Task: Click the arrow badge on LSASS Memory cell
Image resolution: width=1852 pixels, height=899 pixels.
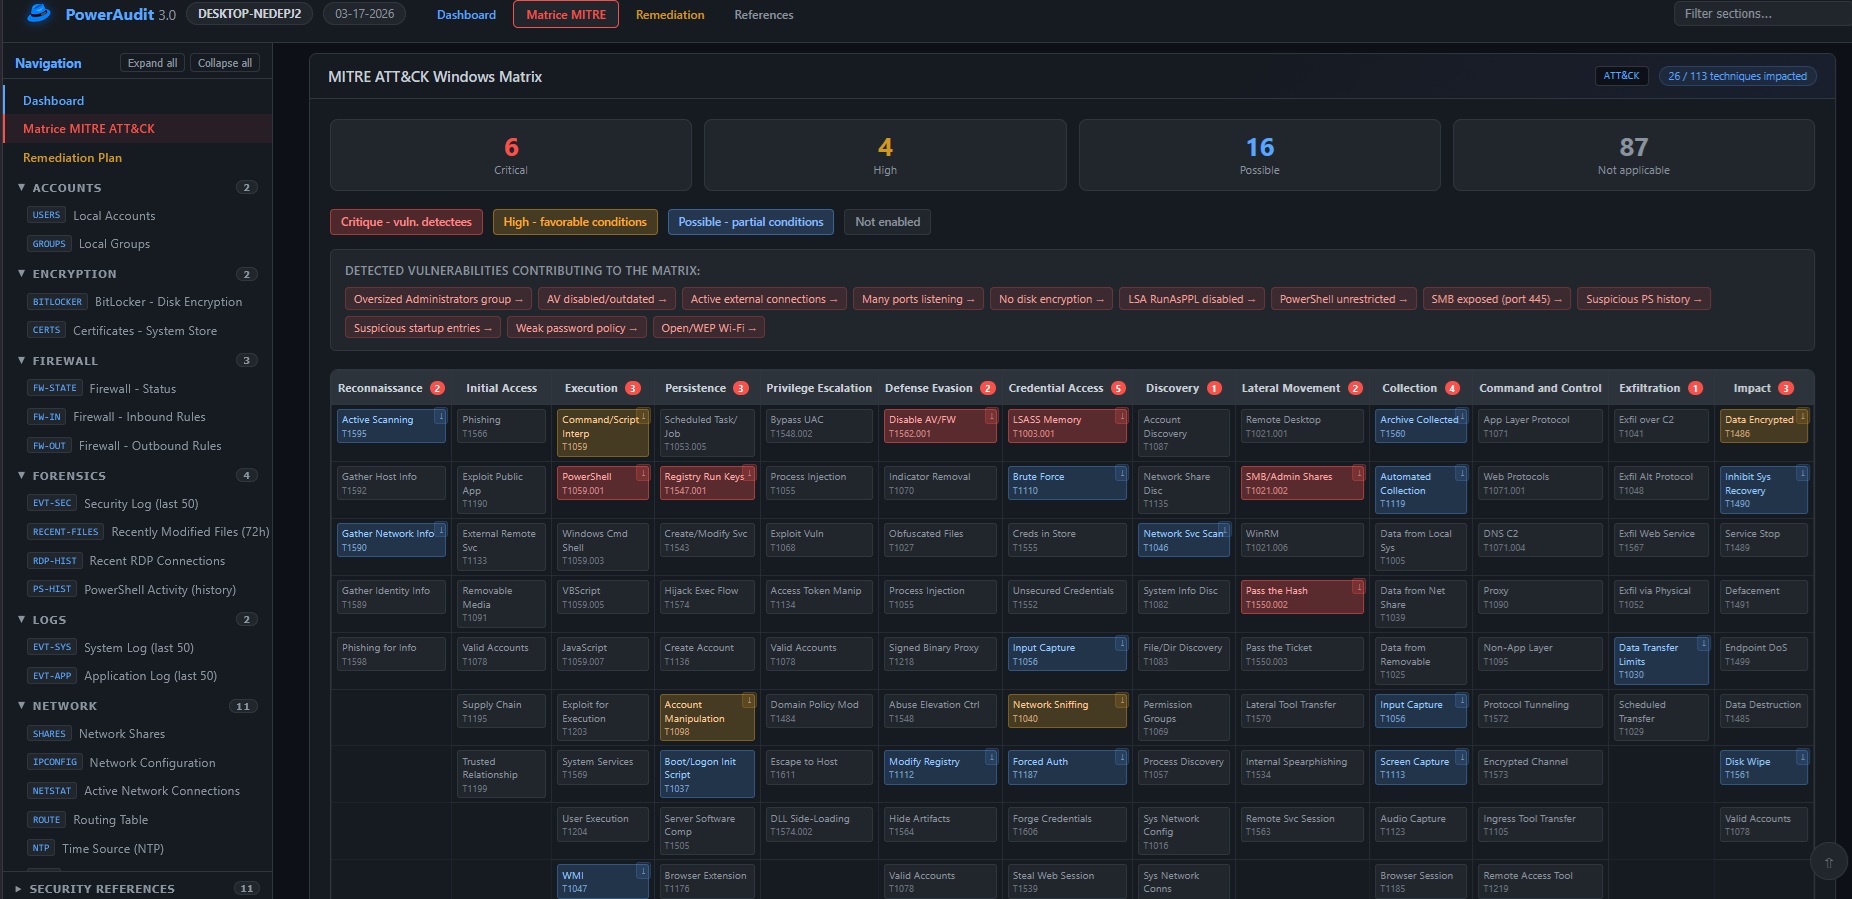Action: 1122,416
